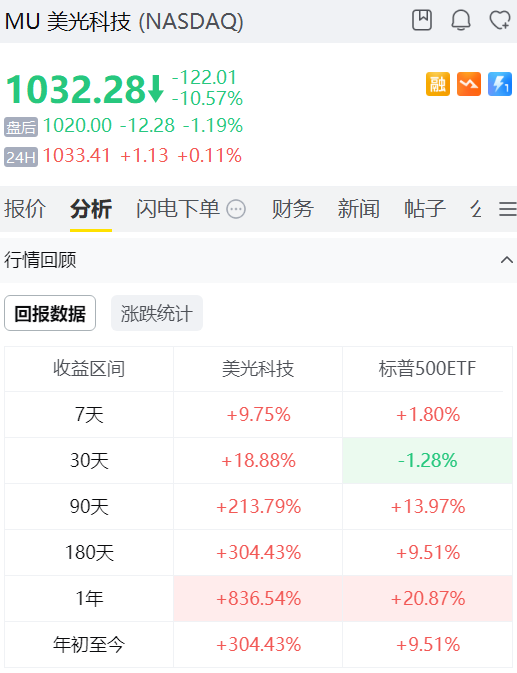517x673 pixels.
Task: Open the hamburger menu for more tabs
Action: point(508,209)
